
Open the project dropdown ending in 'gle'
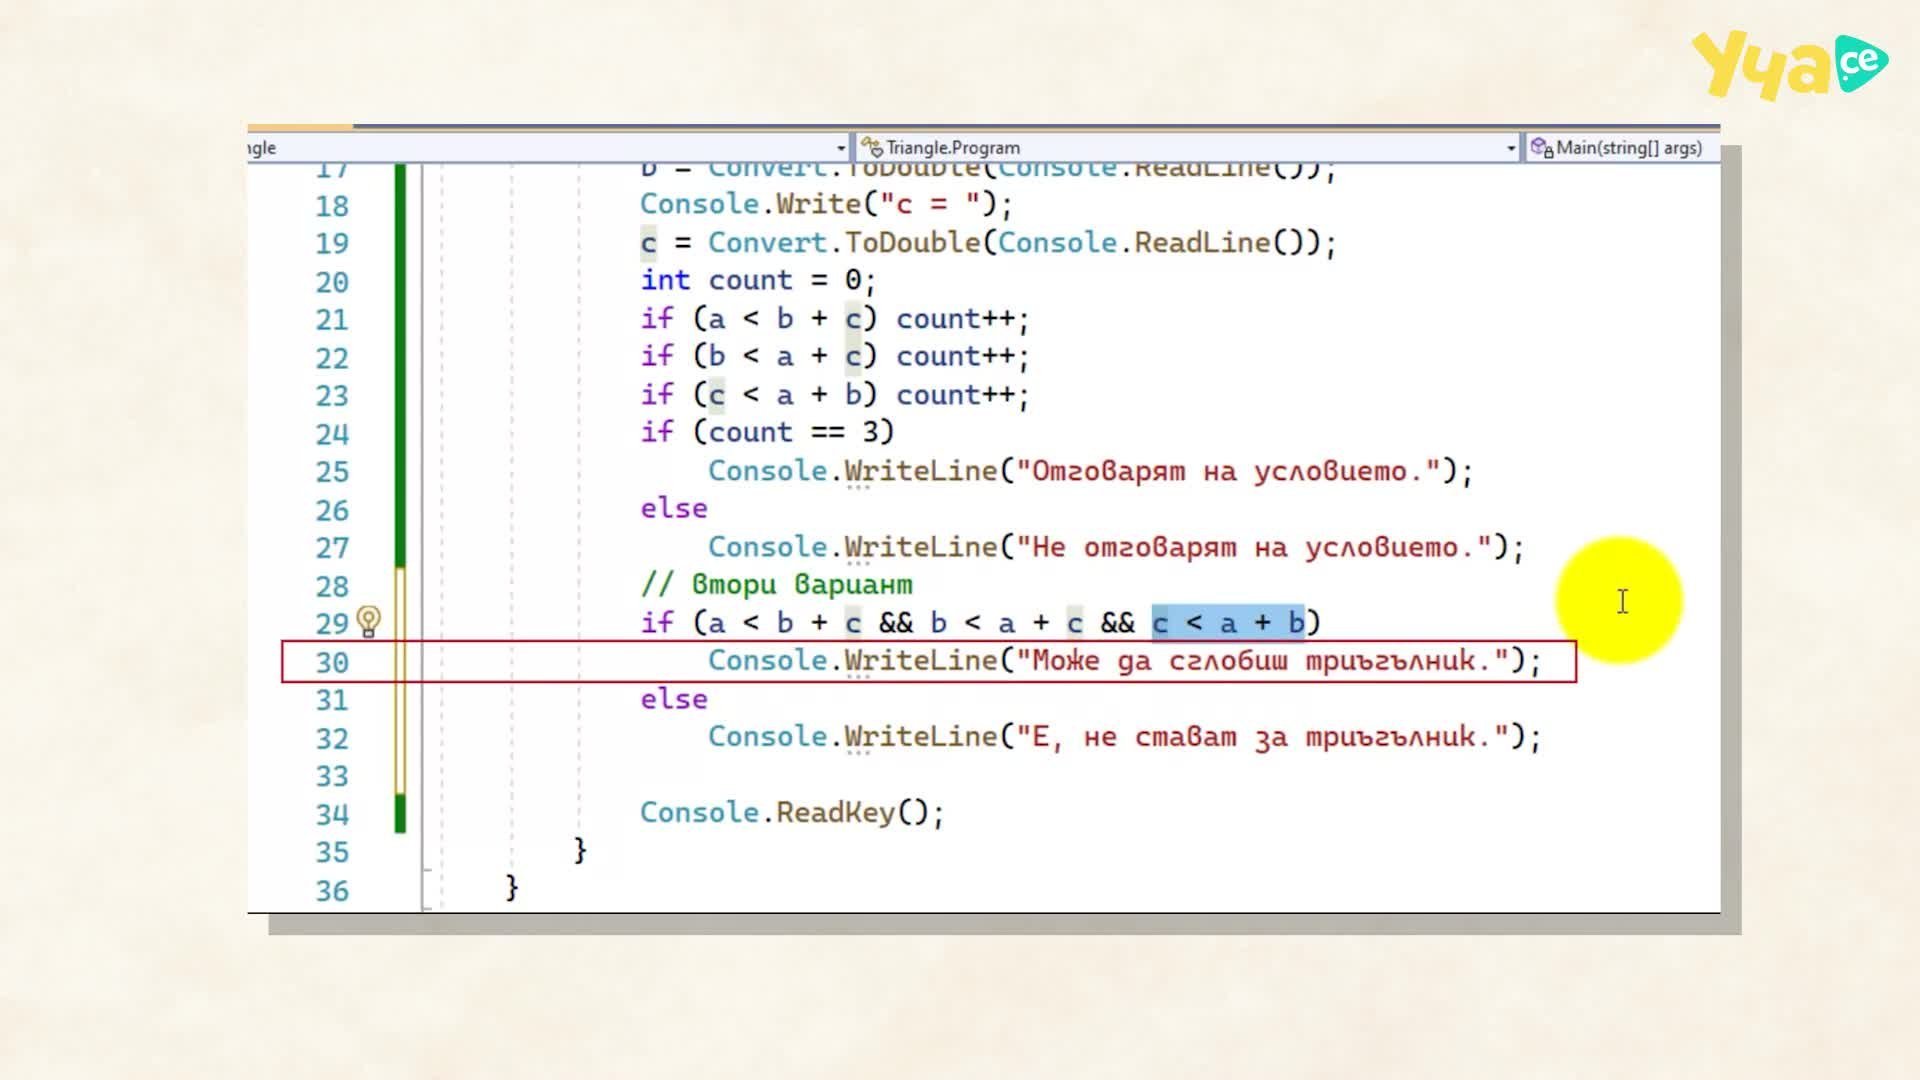pyautogui.click(x=840, y=148)
